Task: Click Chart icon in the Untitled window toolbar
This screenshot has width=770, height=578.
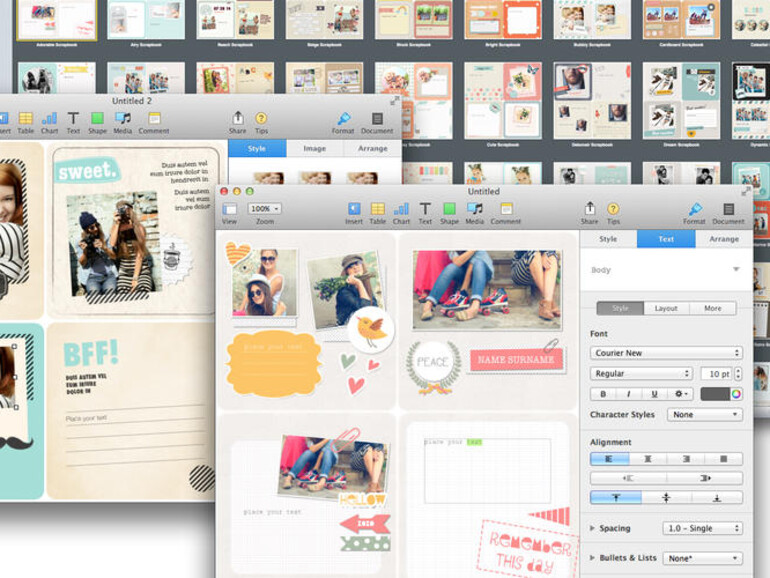Action: coord(401,209)
